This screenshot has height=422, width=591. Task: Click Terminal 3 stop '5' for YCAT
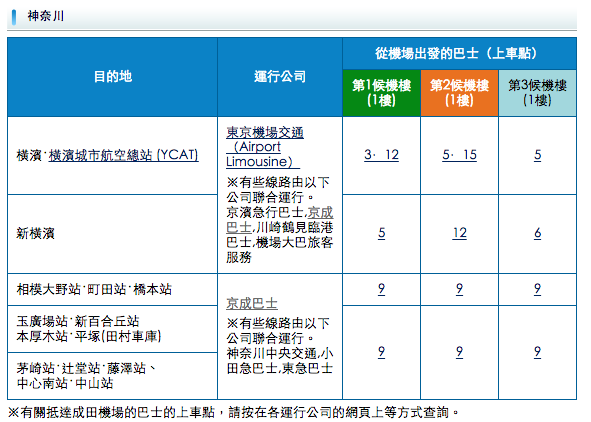point(537,155)
